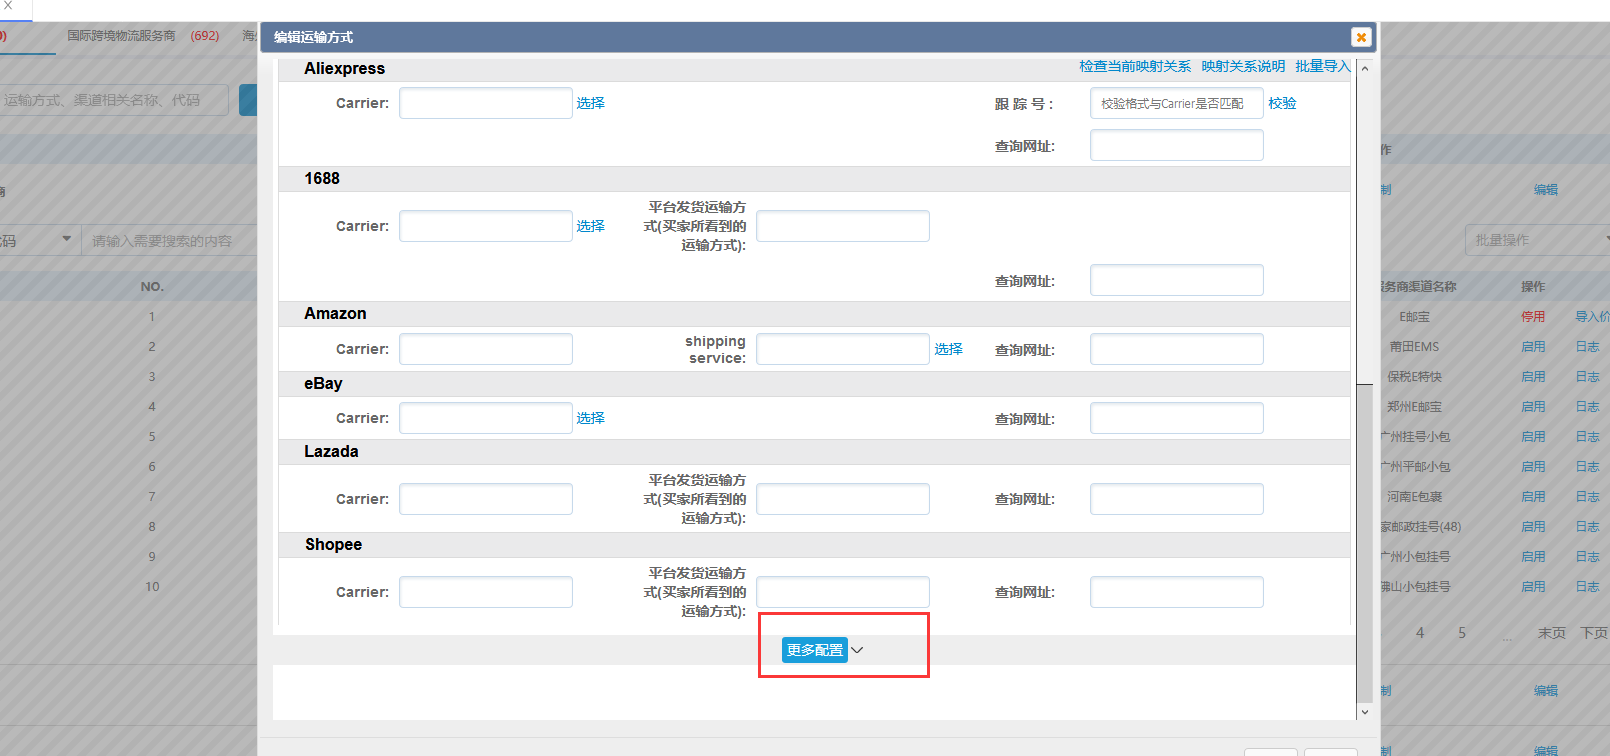Click the chevron beside 更多配置
This screenshot has height=756, width=1610.
point(857,650)
